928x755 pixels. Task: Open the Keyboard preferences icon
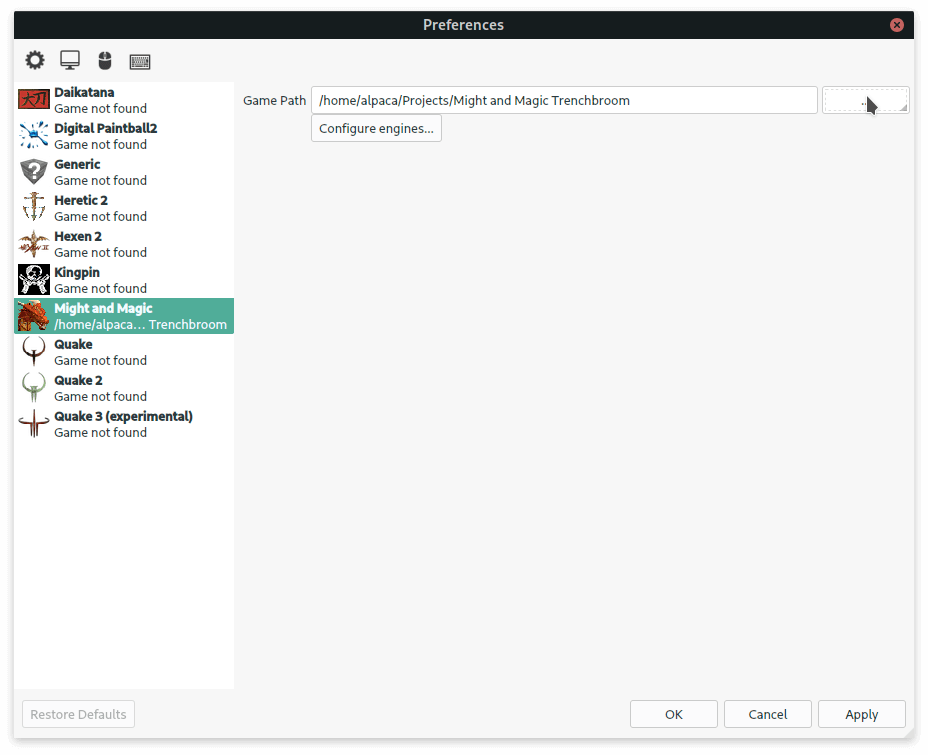140,61
